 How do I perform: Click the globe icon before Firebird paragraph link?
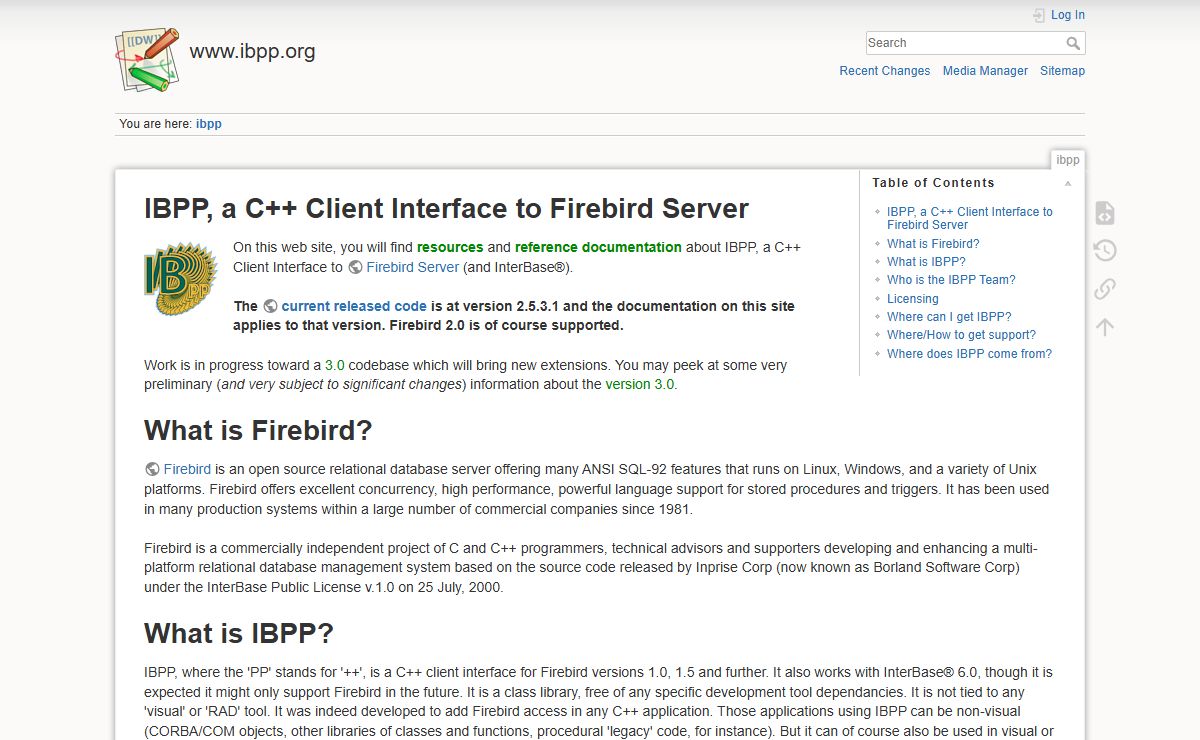152,469
